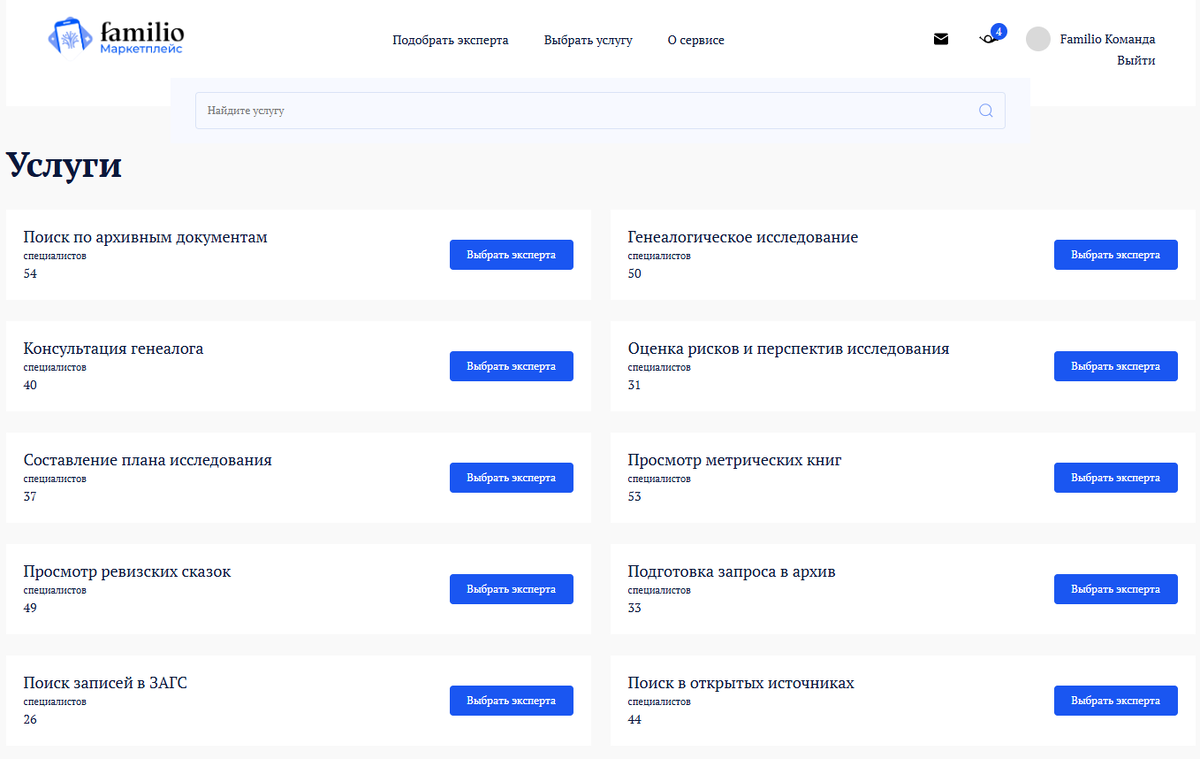Click the search magnifier icon
Screen dimensions: 1200x759
point(985,110)
